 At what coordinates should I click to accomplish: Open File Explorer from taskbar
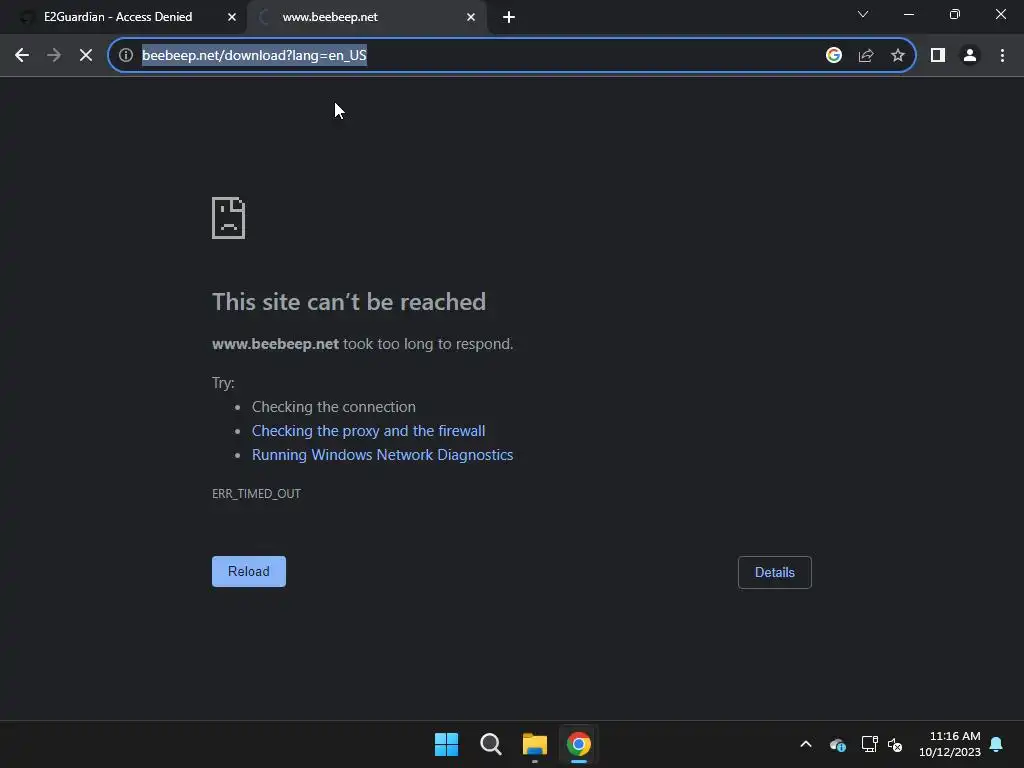(535, 744)
